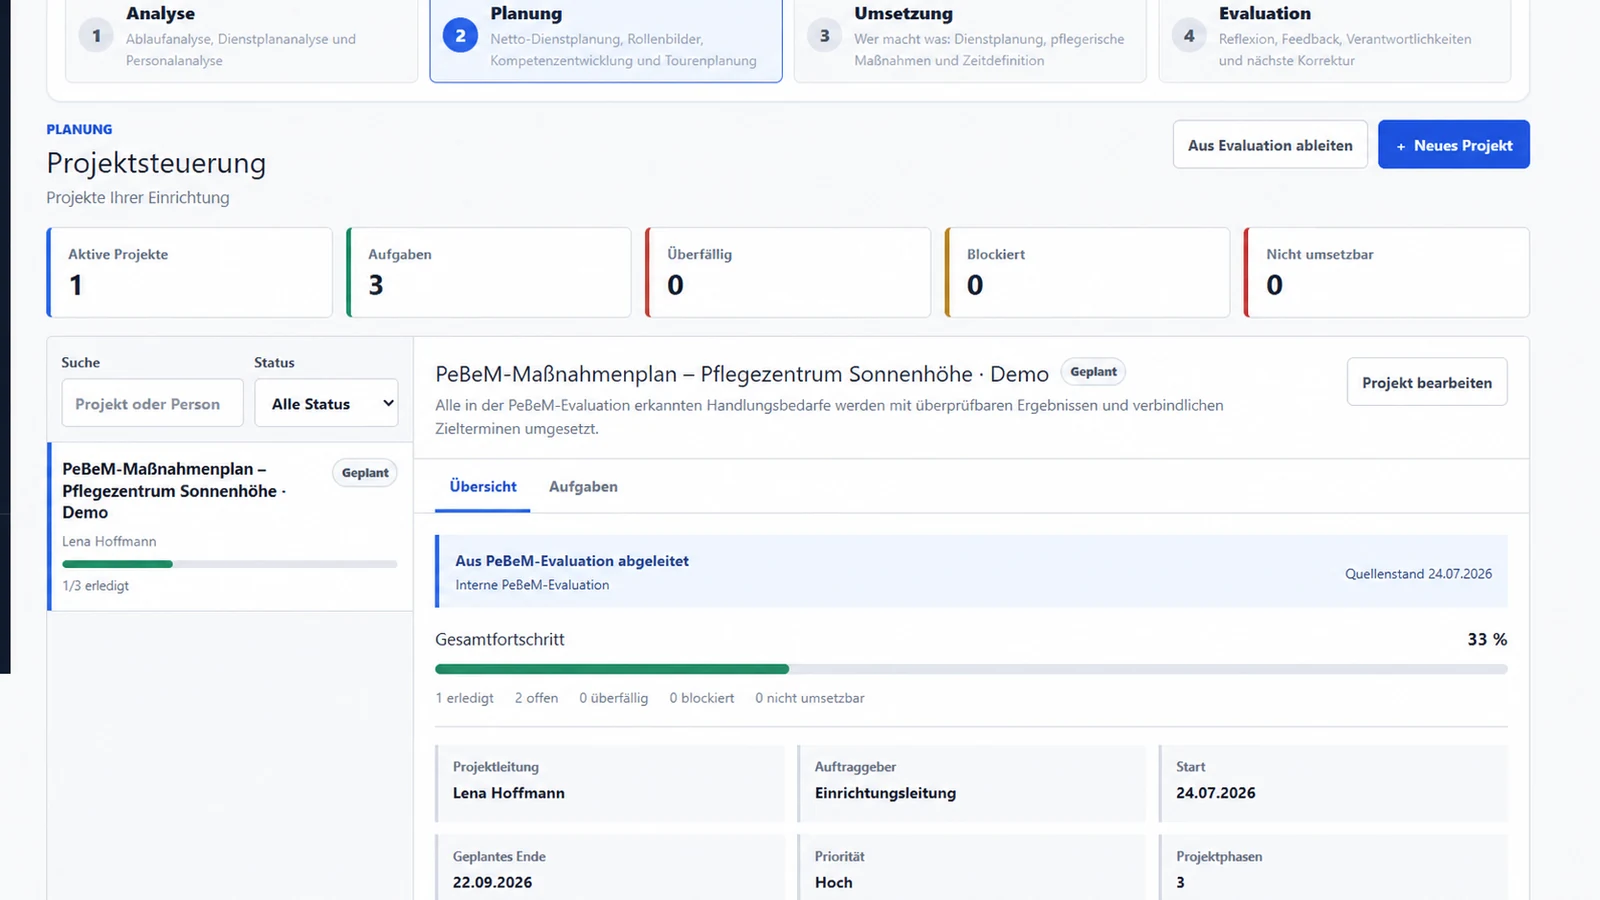Click Aus Evaluation ableiten button
The width and height of the screenshot is (1600, 900).
(1270, 145)
